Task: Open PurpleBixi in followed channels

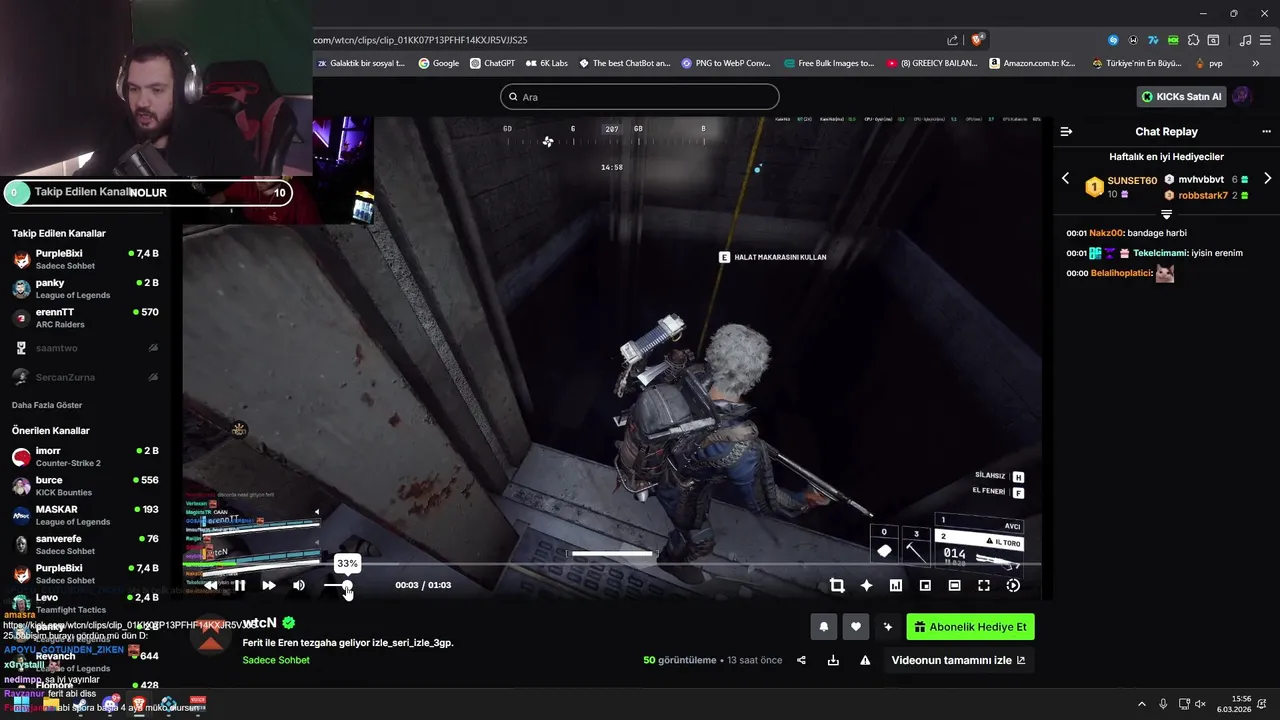Action: [85, 260]
